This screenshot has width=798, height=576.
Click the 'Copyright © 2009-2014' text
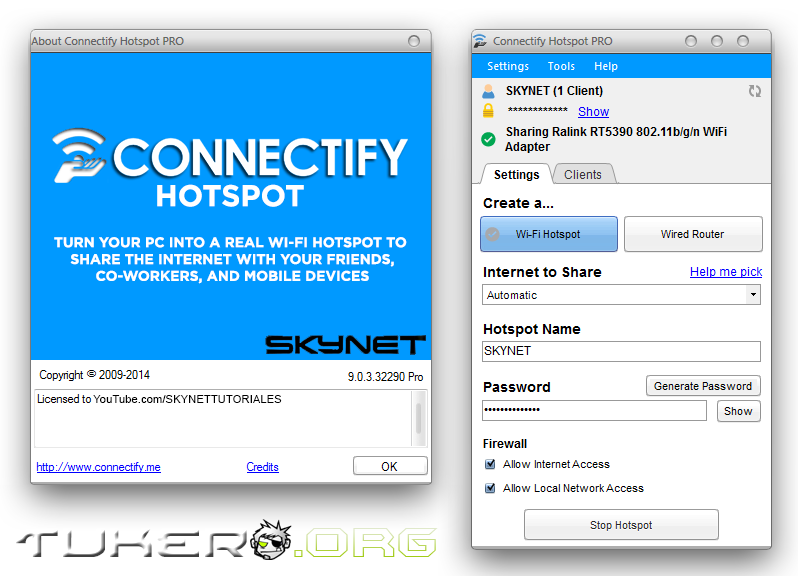coord(95,375)
